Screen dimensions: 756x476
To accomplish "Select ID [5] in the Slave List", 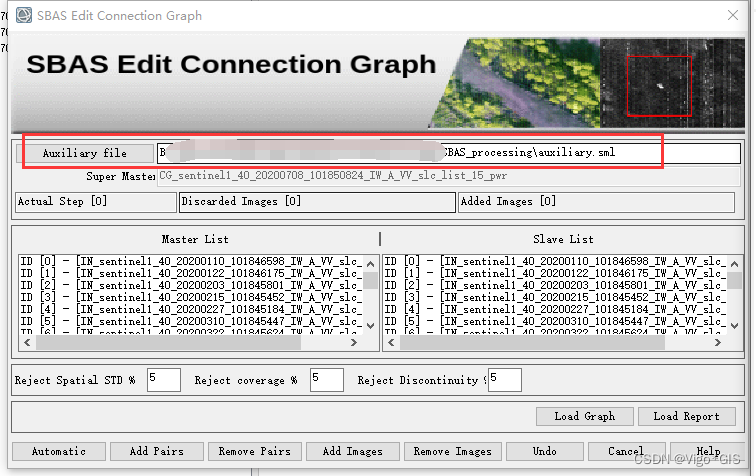I will tap(555, 322).
